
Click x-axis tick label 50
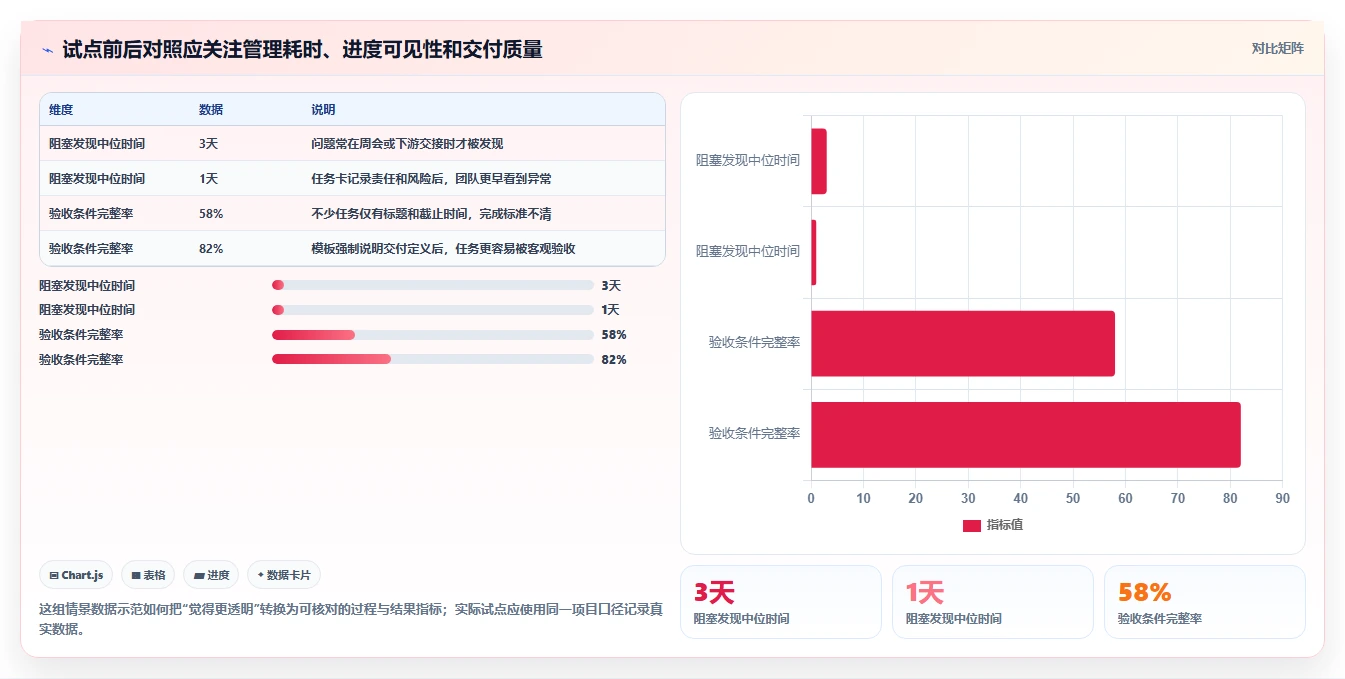pos(1073,498)
